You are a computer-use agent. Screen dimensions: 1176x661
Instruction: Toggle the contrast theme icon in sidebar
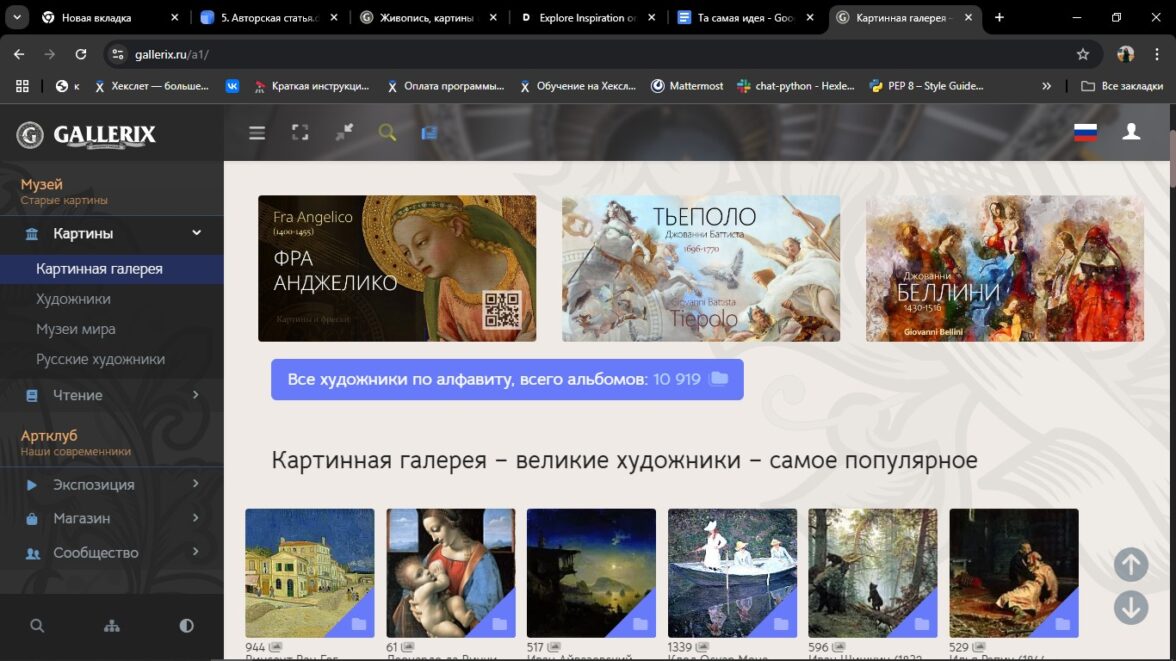coord(186,626)
